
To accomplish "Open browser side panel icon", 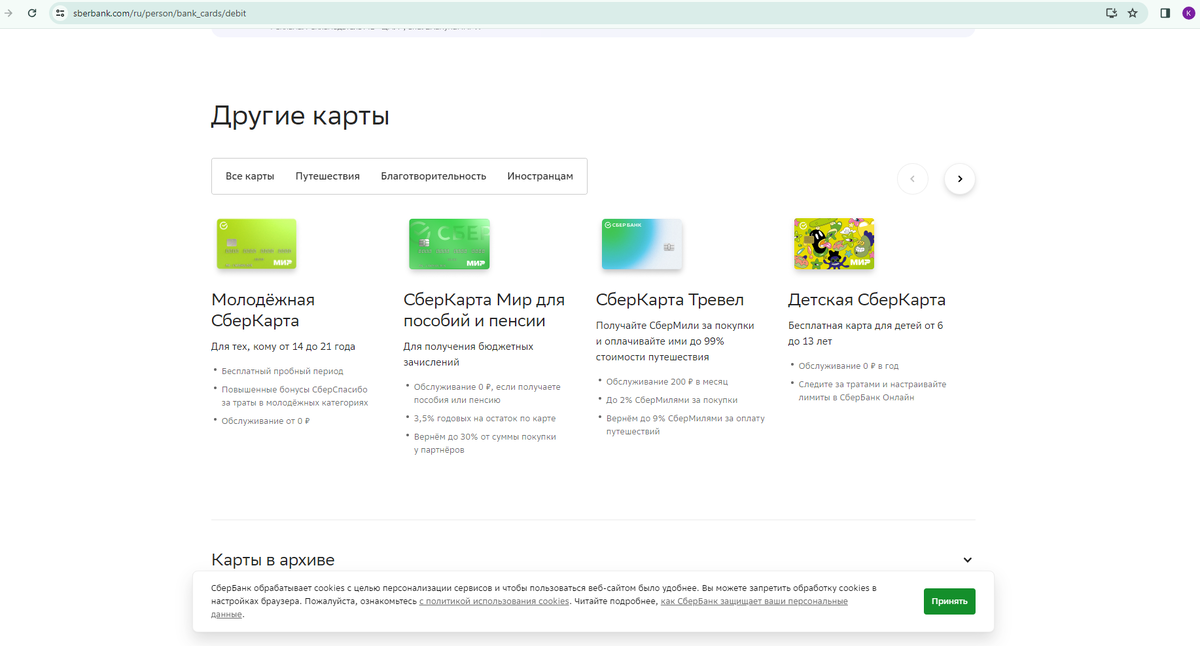I will pyautogui.click(x=1165, y=13).
